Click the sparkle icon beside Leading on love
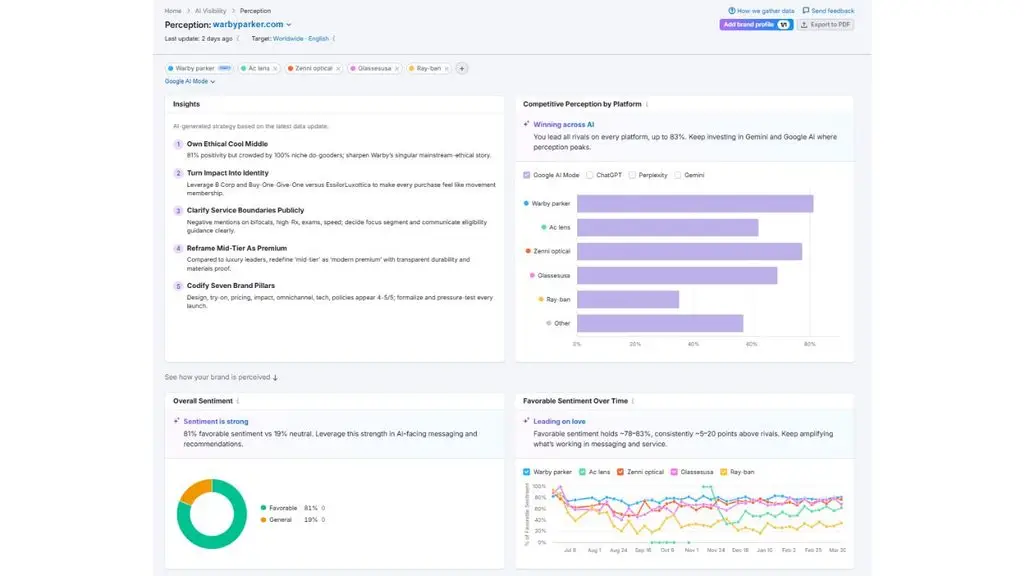 (526, 421)
